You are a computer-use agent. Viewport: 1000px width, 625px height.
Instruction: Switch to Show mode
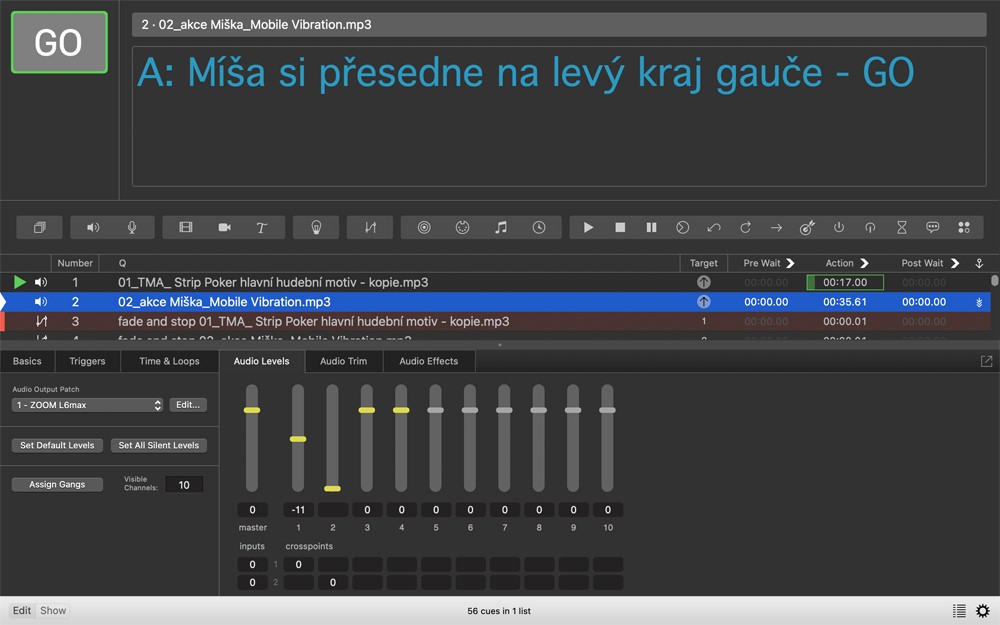click(x=53, y=610)
